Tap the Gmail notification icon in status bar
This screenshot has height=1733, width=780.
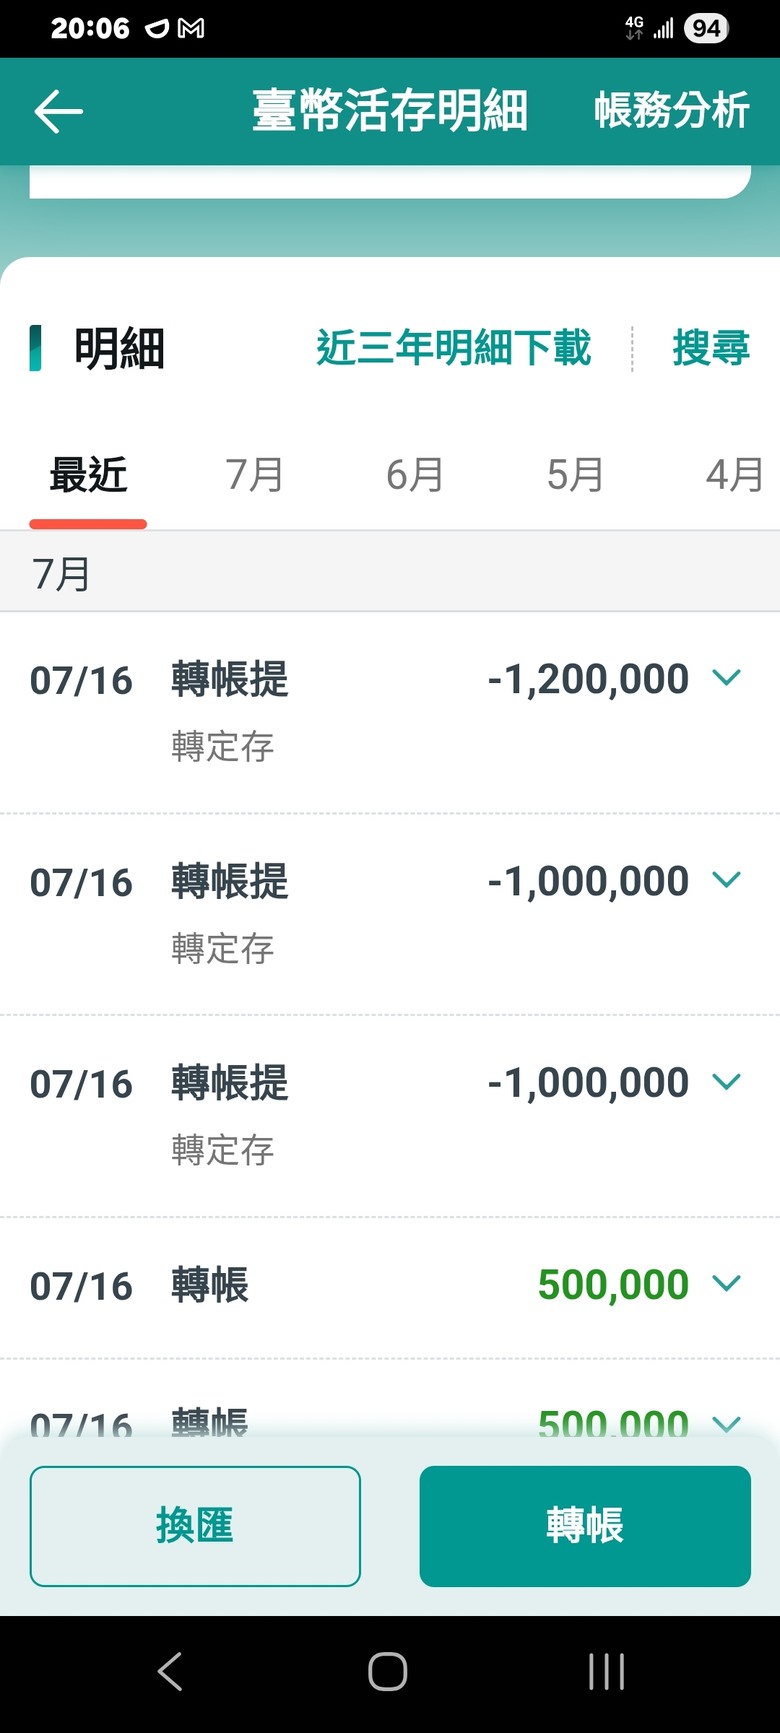191,29
